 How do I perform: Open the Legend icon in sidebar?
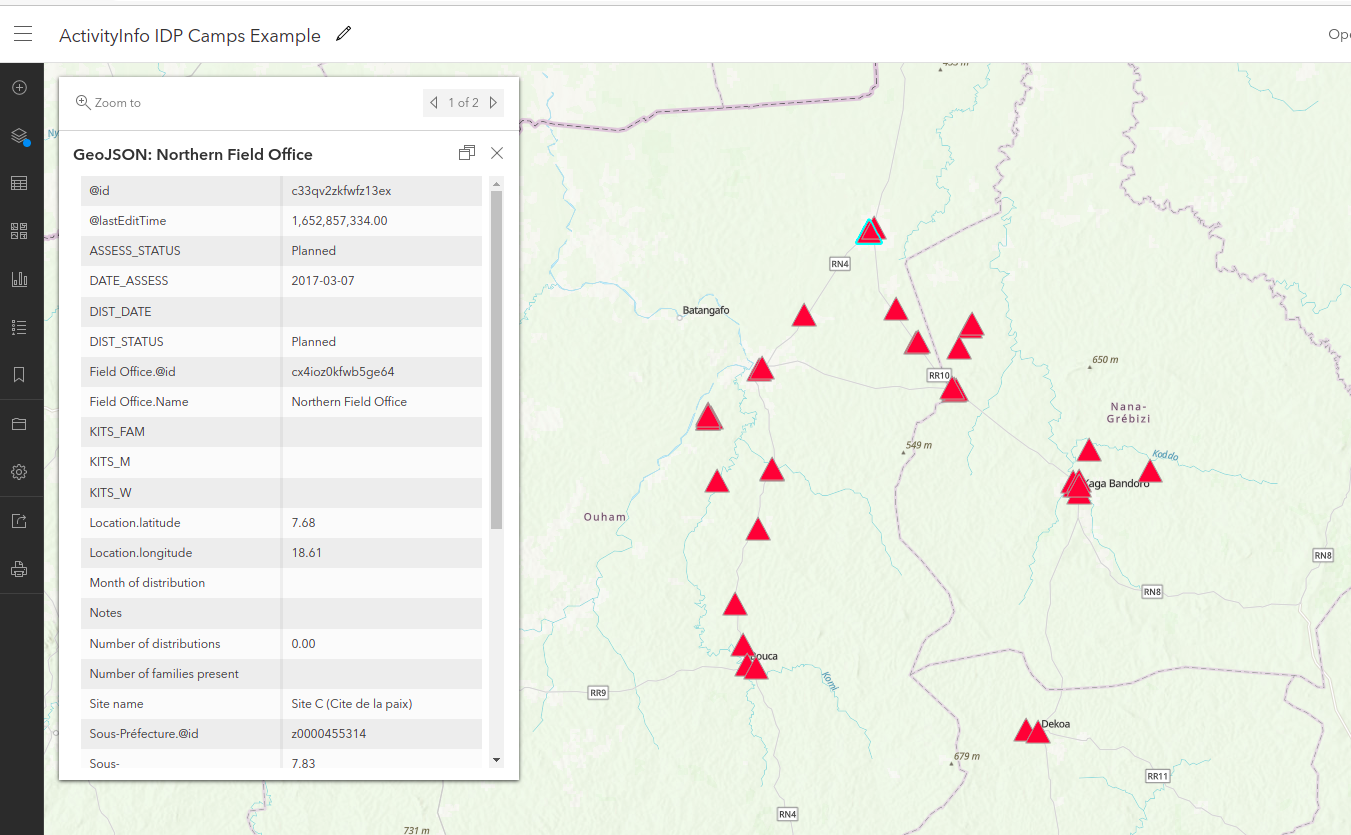click(19, 327)
